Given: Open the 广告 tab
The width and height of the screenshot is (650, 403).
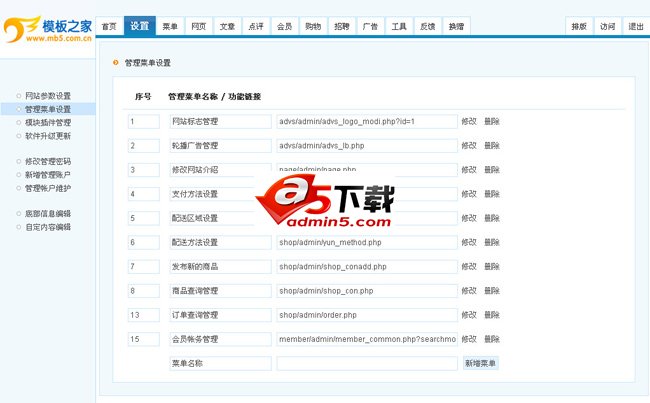Looking at the screenshot, I should point(370,27).
